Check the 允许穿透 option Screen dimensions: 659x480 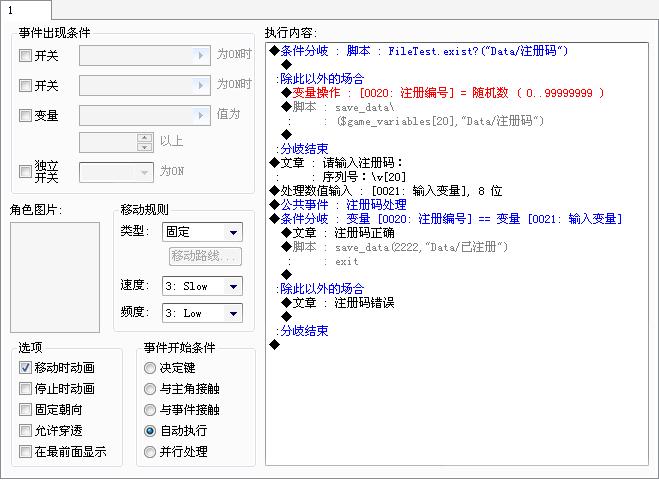(x=25, y=431)
